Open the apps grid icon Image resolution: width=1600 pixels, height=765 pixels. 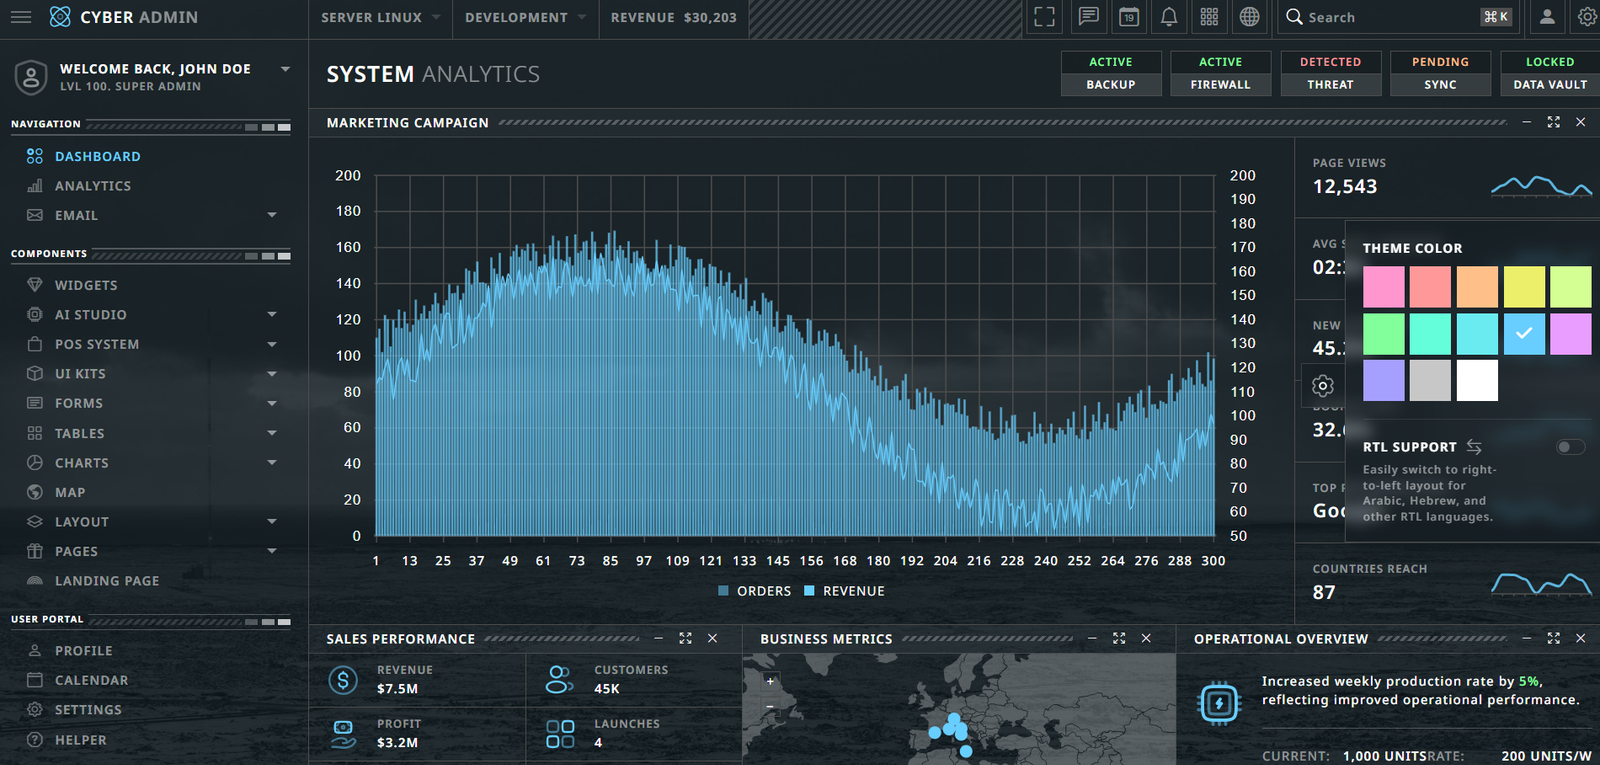point(1209,17)
